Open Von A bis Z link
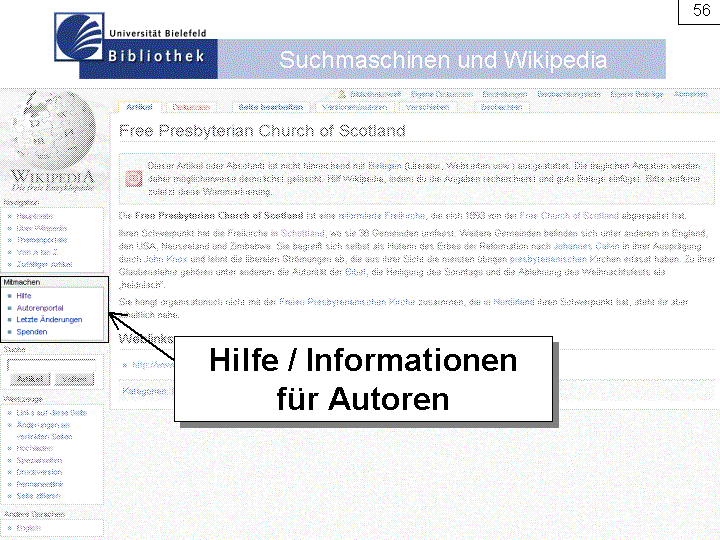 click(x=37, y=252)
